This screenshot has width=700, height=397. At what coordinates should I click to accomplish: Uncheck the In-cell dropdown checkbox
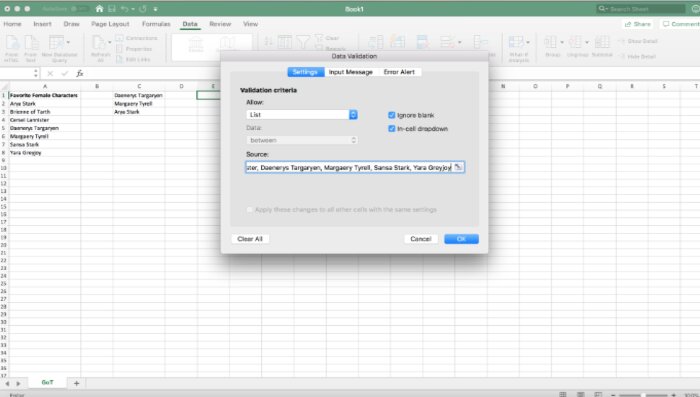tap(392, 129)
